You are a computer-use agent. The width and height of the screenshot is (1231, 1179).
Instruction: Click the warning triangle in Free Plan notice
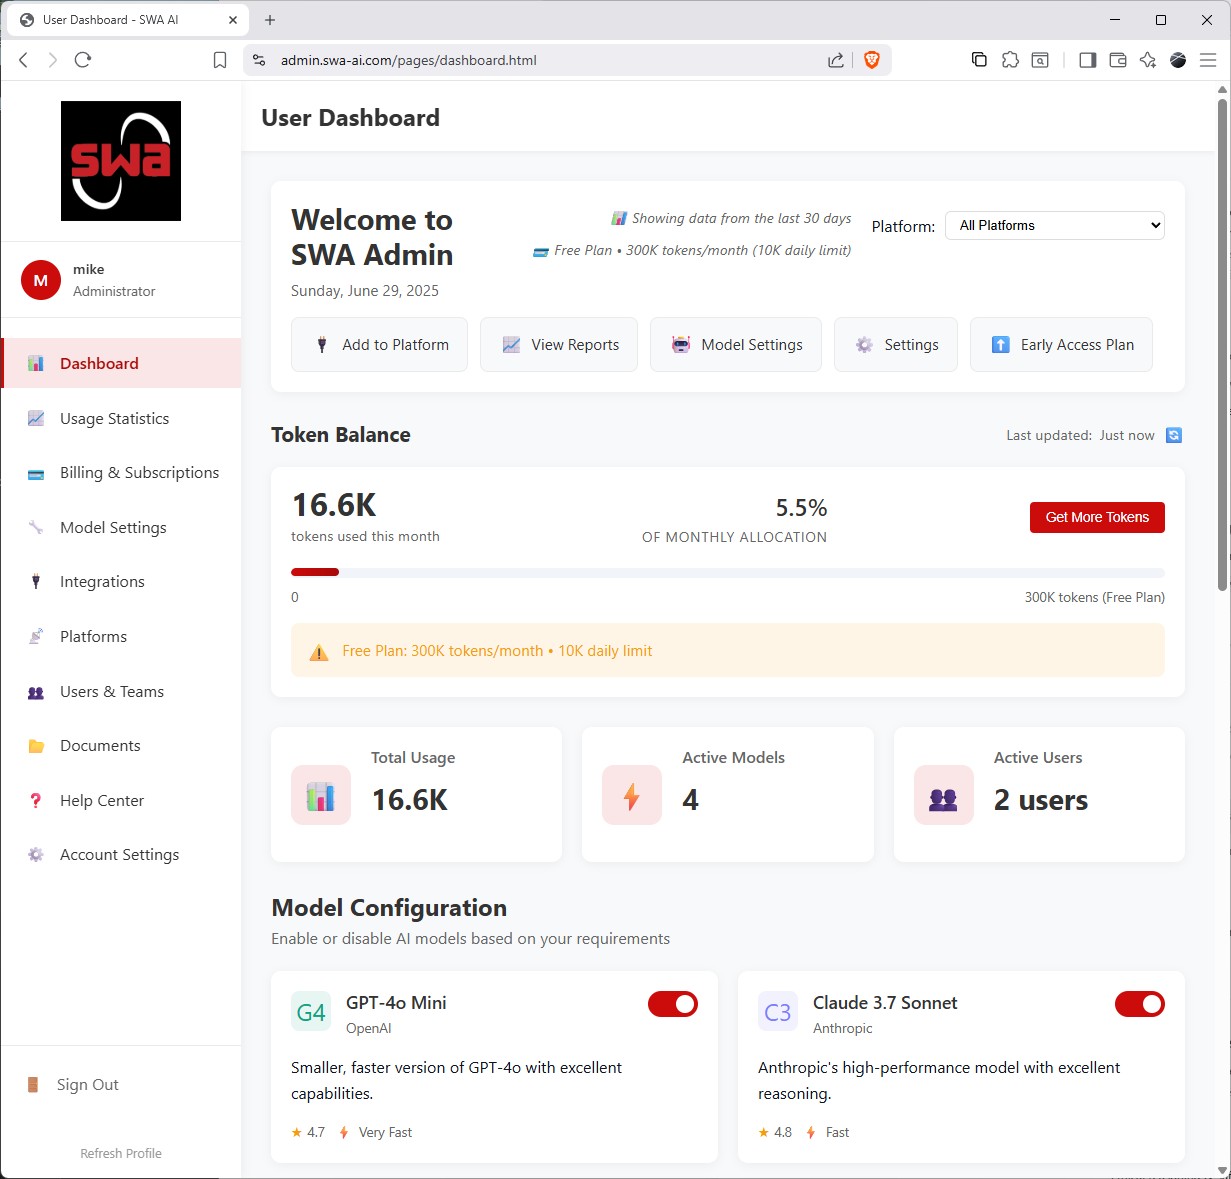click(x=319, y=652)
